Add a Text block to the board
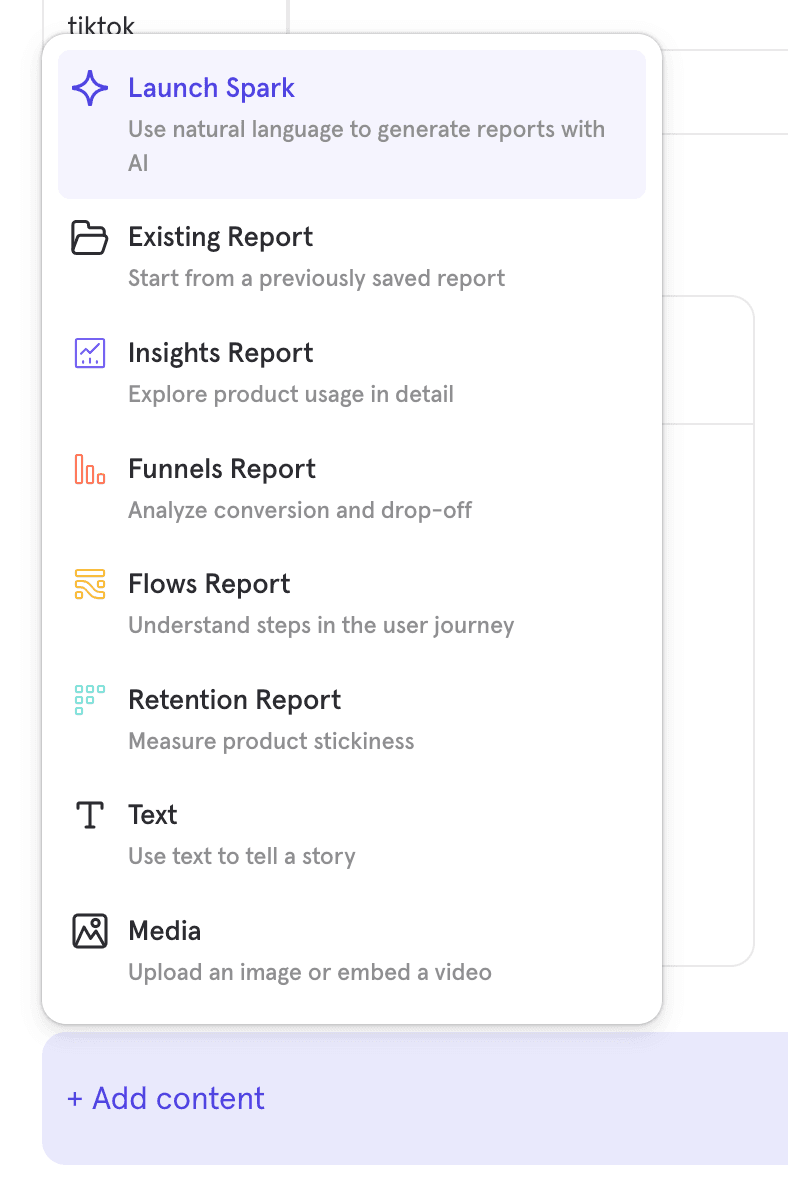The height and width of the screenshot is (1200, 788). point(152,815)
